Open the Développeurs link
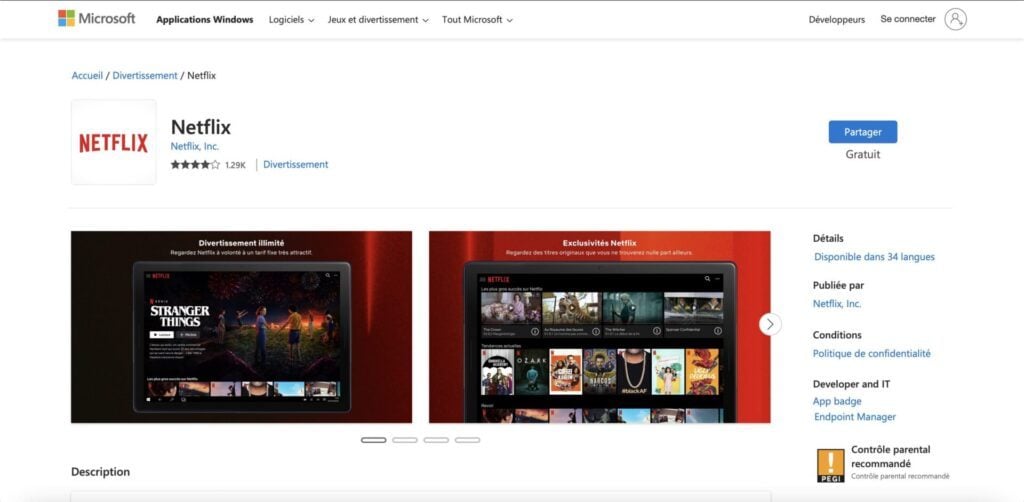The image size is (1024, 502). (x=837, y=20)
